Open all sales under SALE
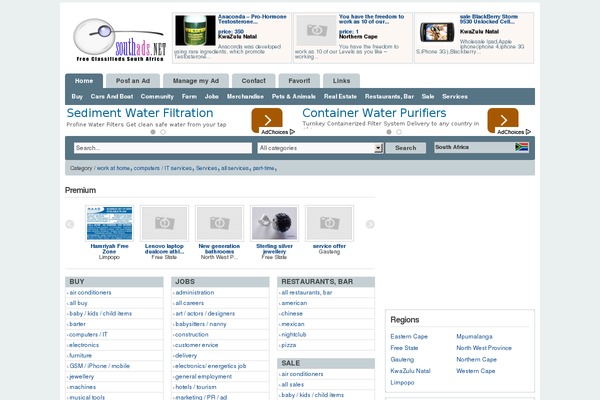Viewport: 600px width, 400px height. pos(293,384)
